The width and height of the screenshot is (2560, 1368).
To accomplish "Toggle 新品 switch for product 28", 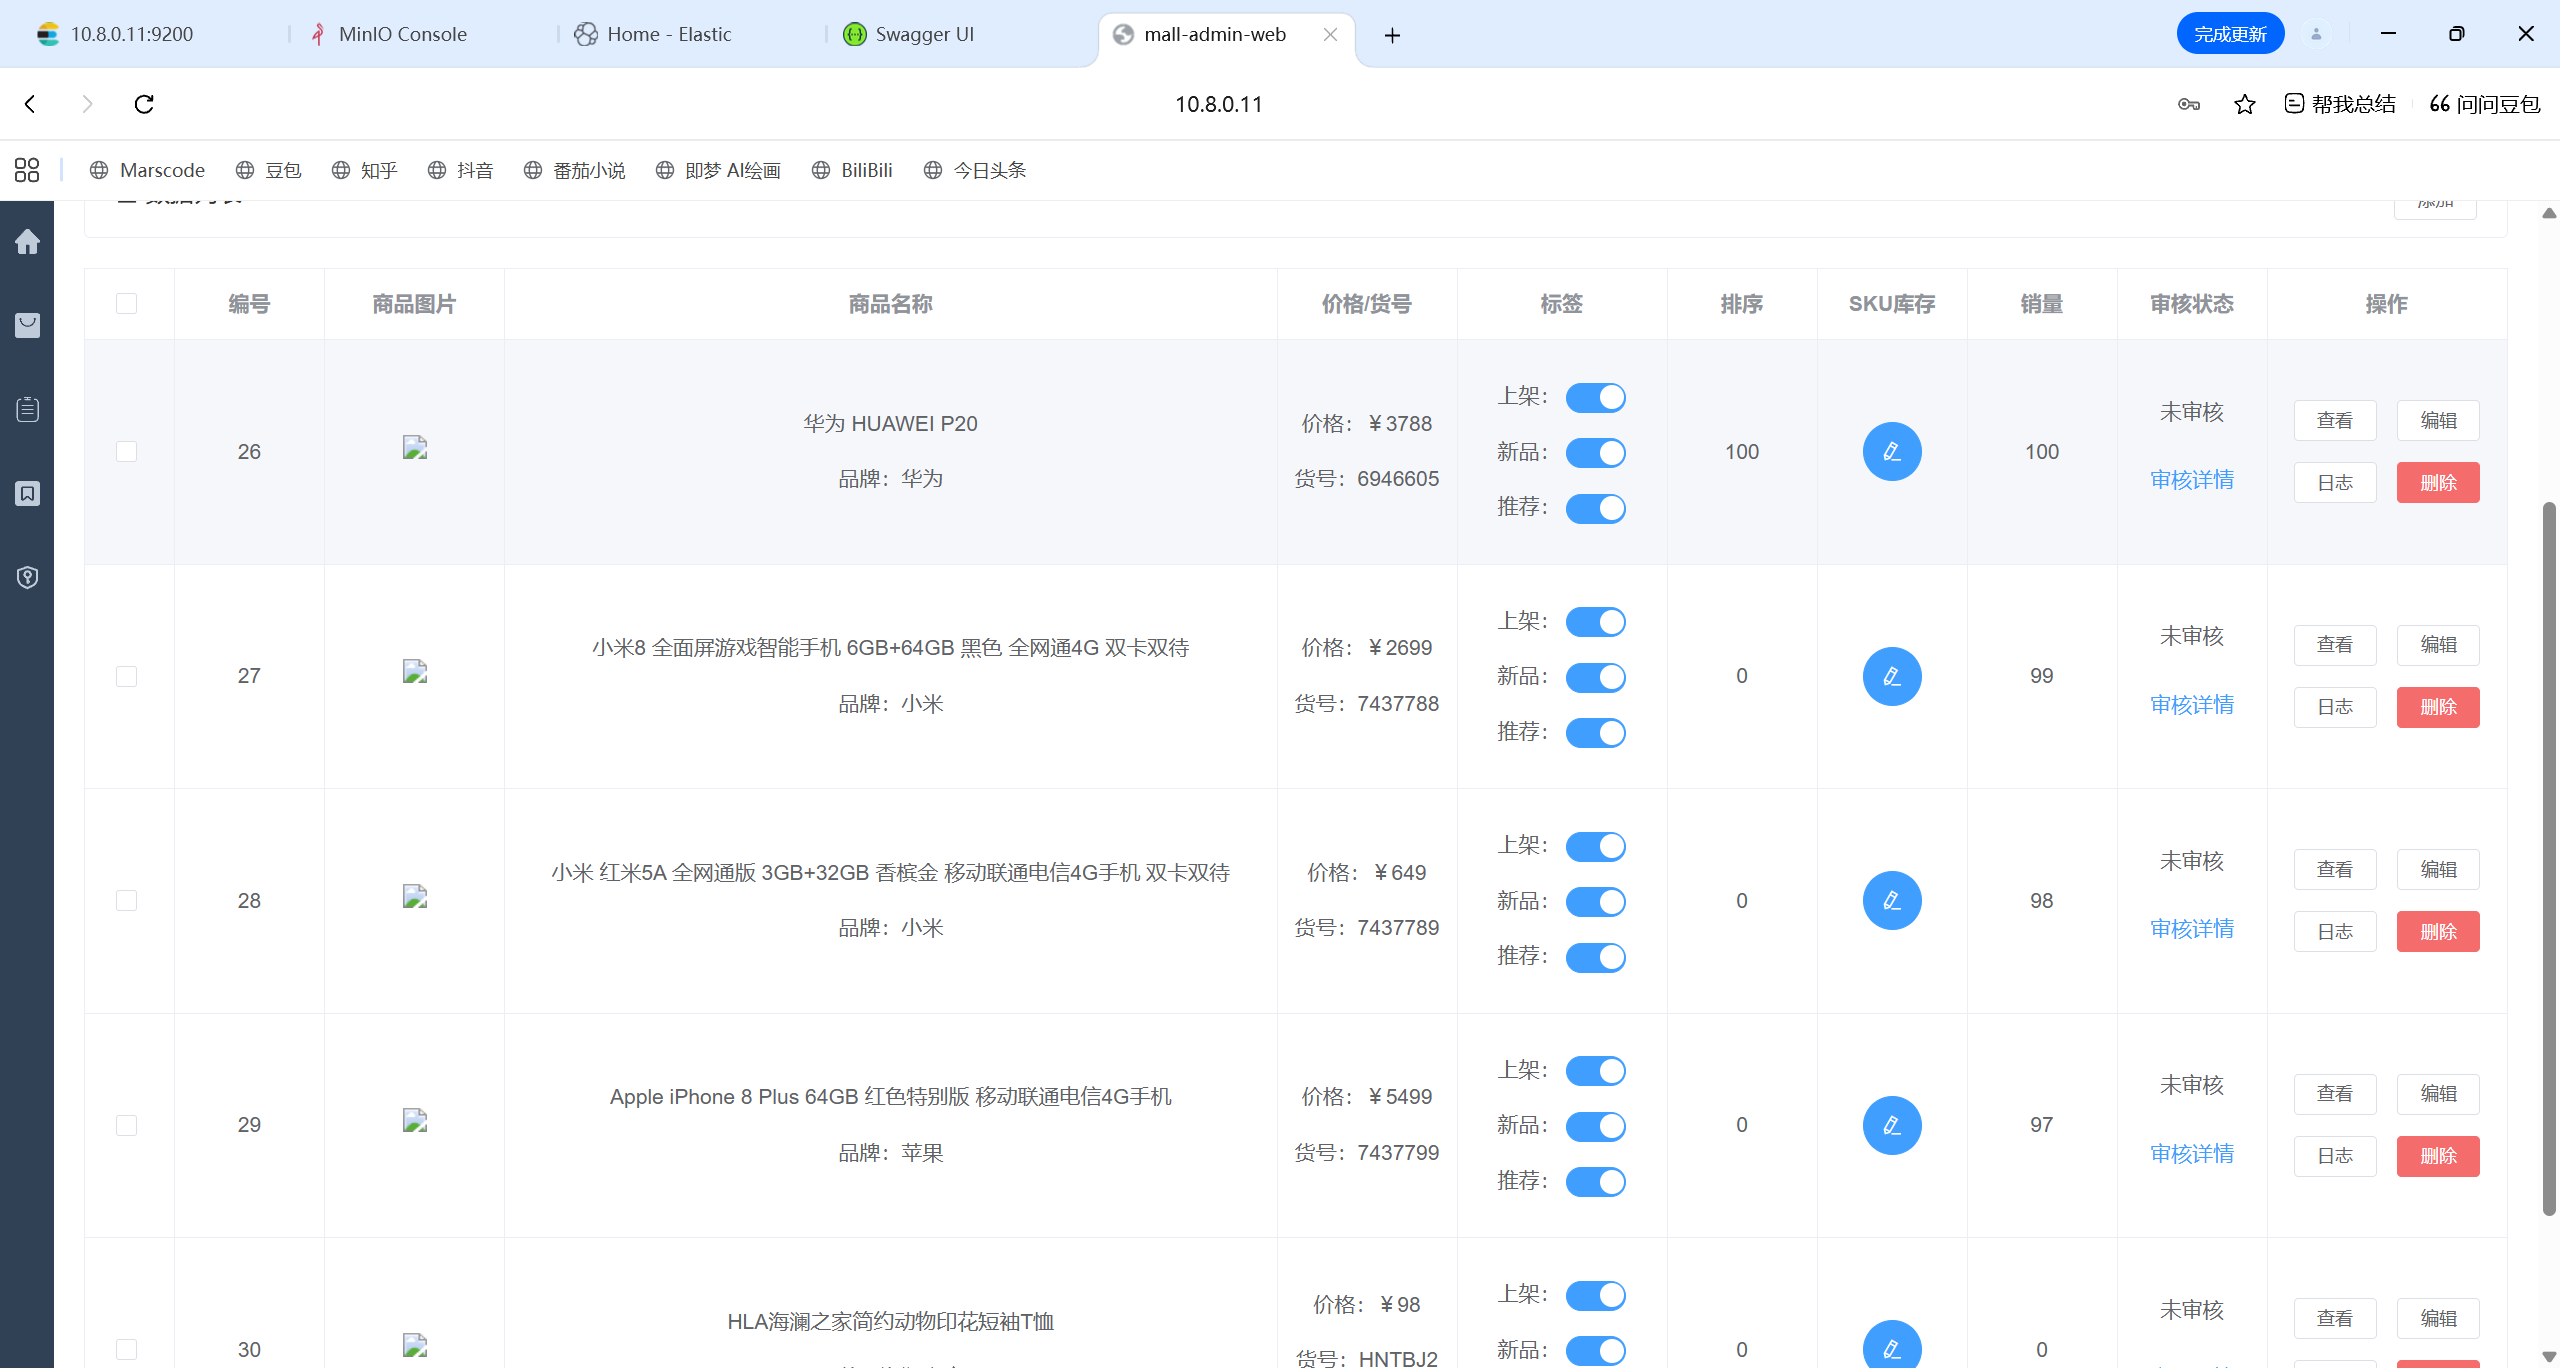I will [x=1596, y=902].
